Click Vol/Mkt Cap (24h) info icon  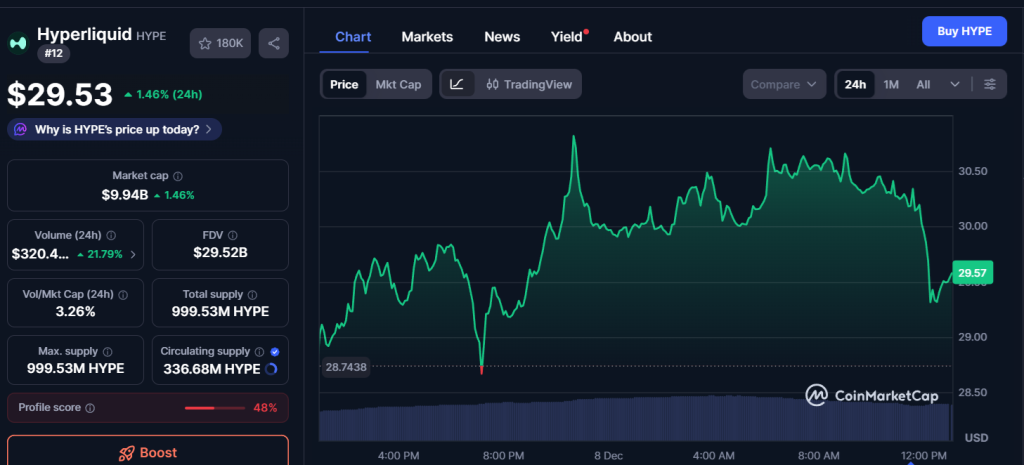pos(123,295)
